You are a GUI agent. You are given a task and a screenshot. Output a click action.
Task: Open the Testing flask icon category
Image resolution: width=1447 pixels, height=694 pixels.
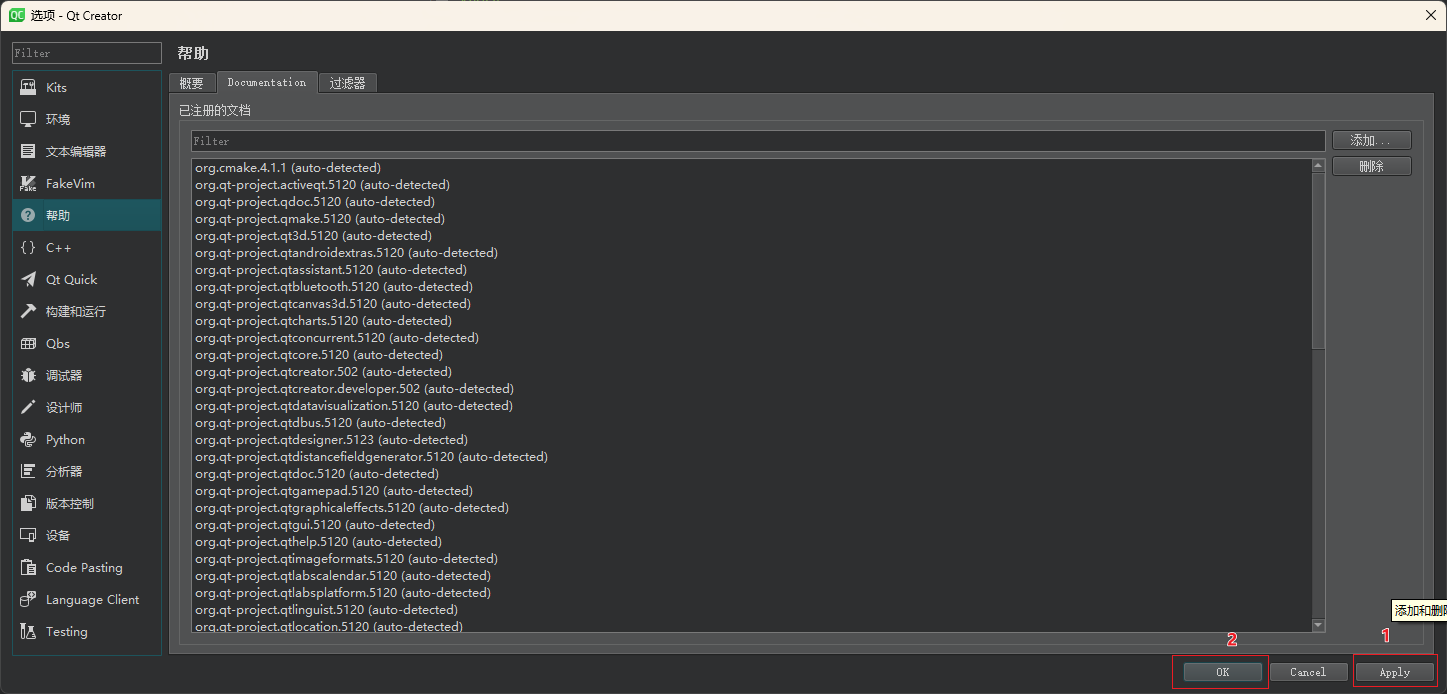point(28,632)
